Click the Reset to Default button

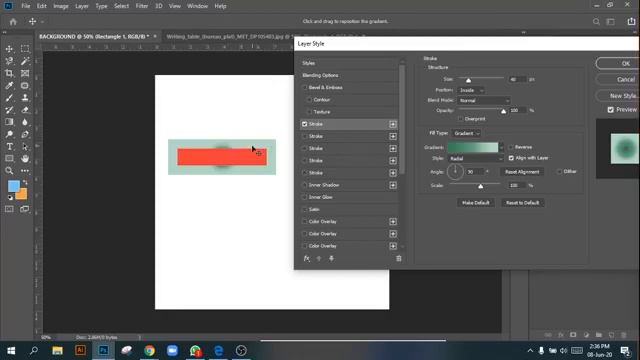click(522, 203)
